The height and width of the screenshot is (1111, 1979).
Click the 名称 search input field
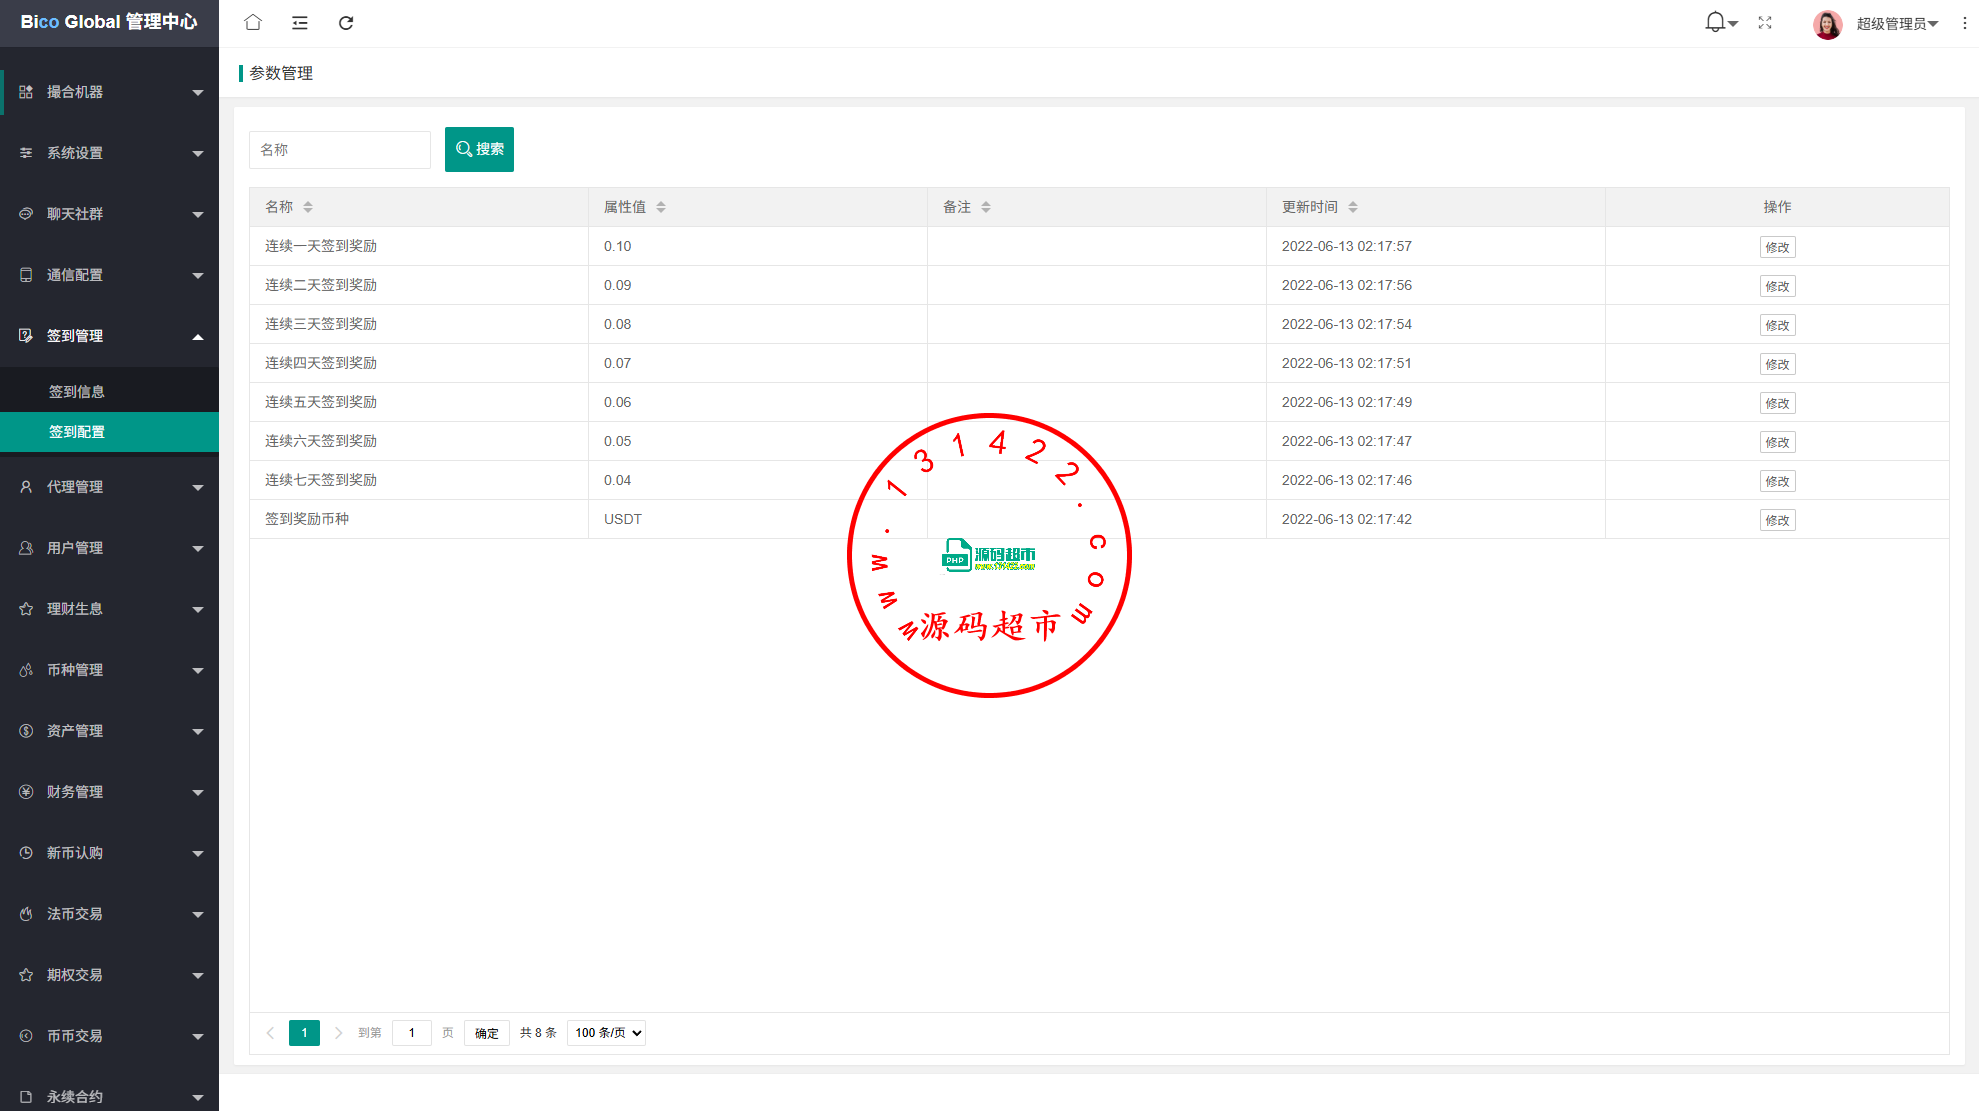click(x=339, y=150)
